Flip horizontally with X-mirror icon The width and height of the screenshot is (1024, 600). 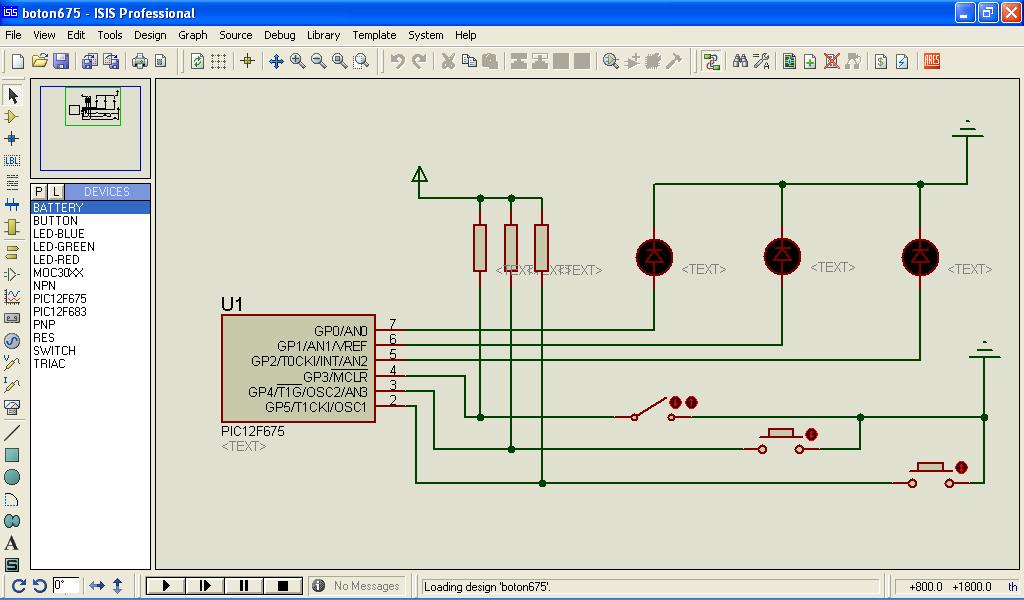tap(97, 586)
